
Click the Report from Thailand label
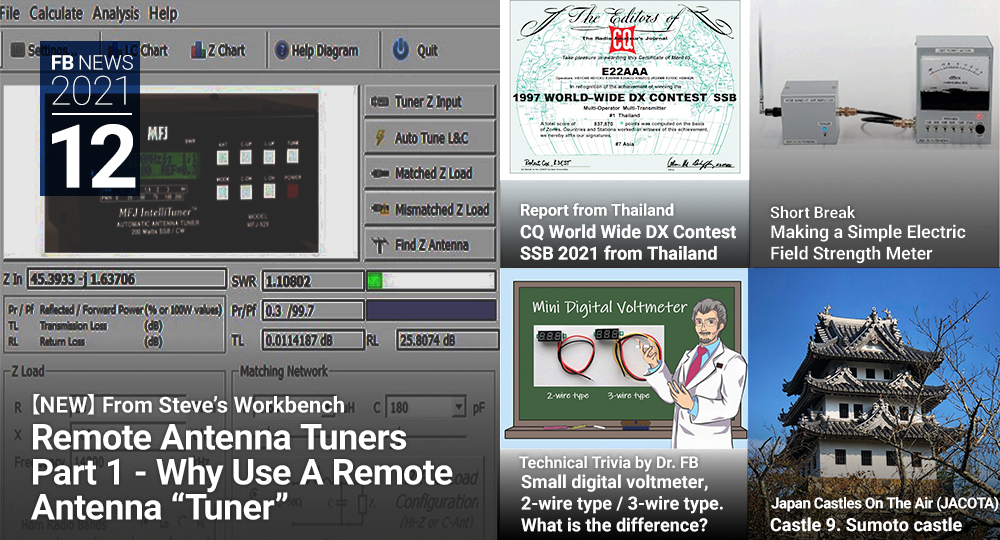click(x=596, y=210)
